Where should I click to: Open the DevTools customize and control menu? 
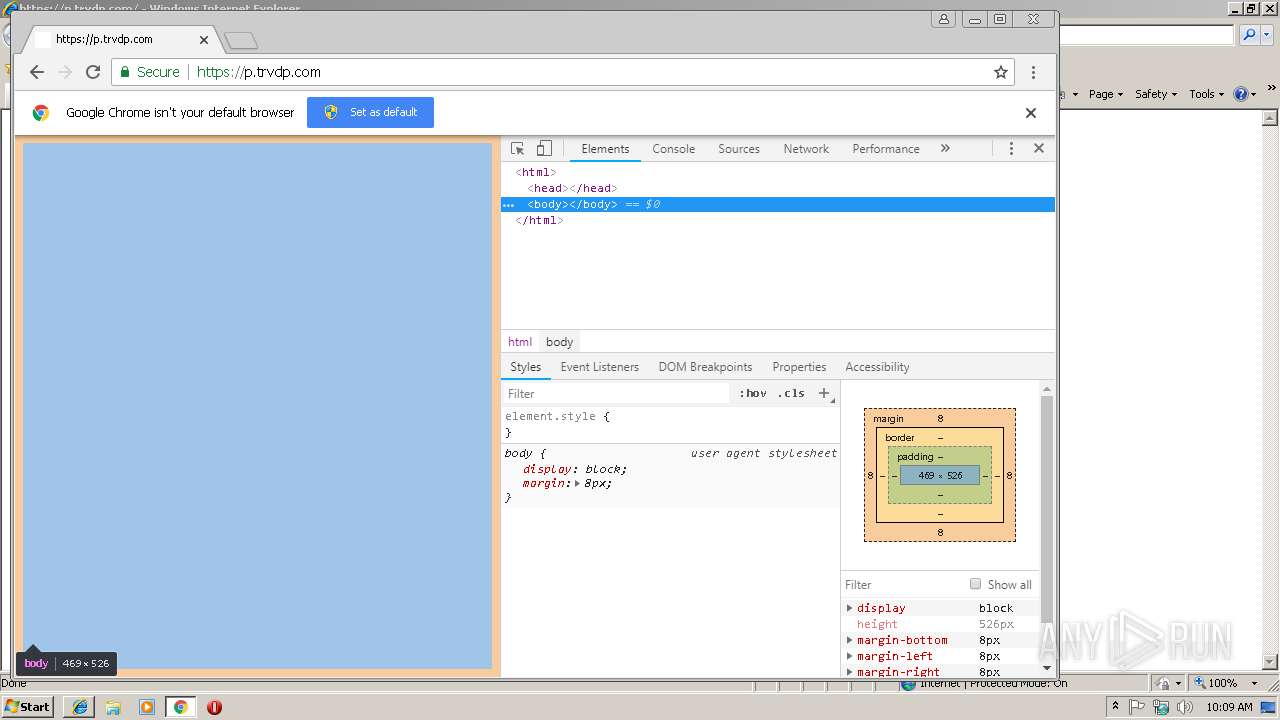(1011, 148)
